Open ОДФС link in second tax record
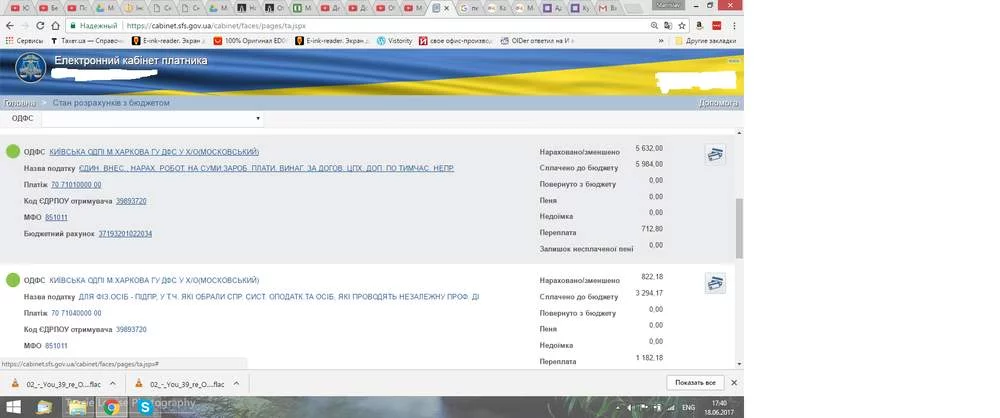The image size is (1000, 418). [x=154, y=280]
